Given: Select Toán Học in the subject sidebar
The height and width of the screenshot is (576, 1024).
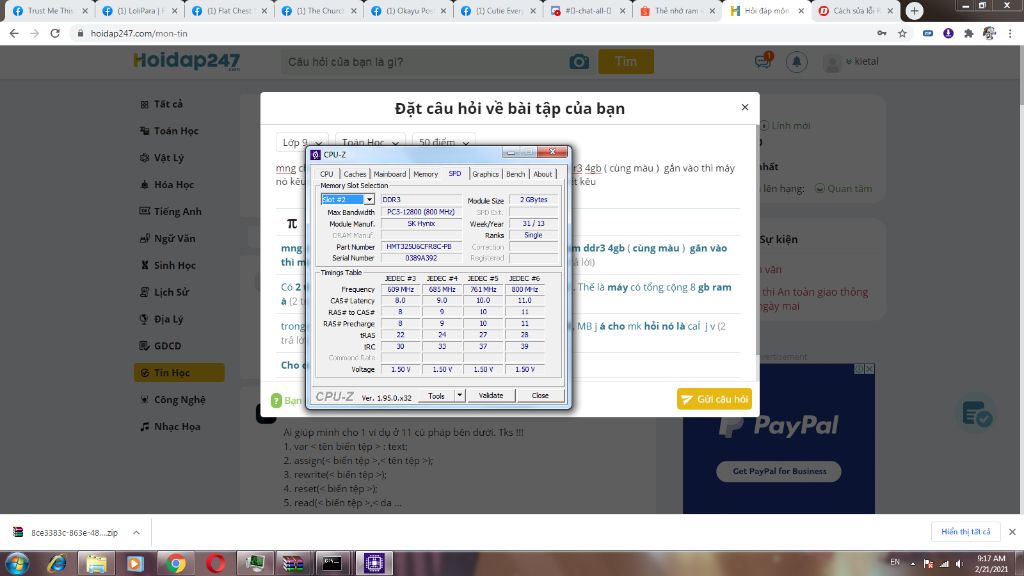Looking at the screenshot, I should click(176, 131).
